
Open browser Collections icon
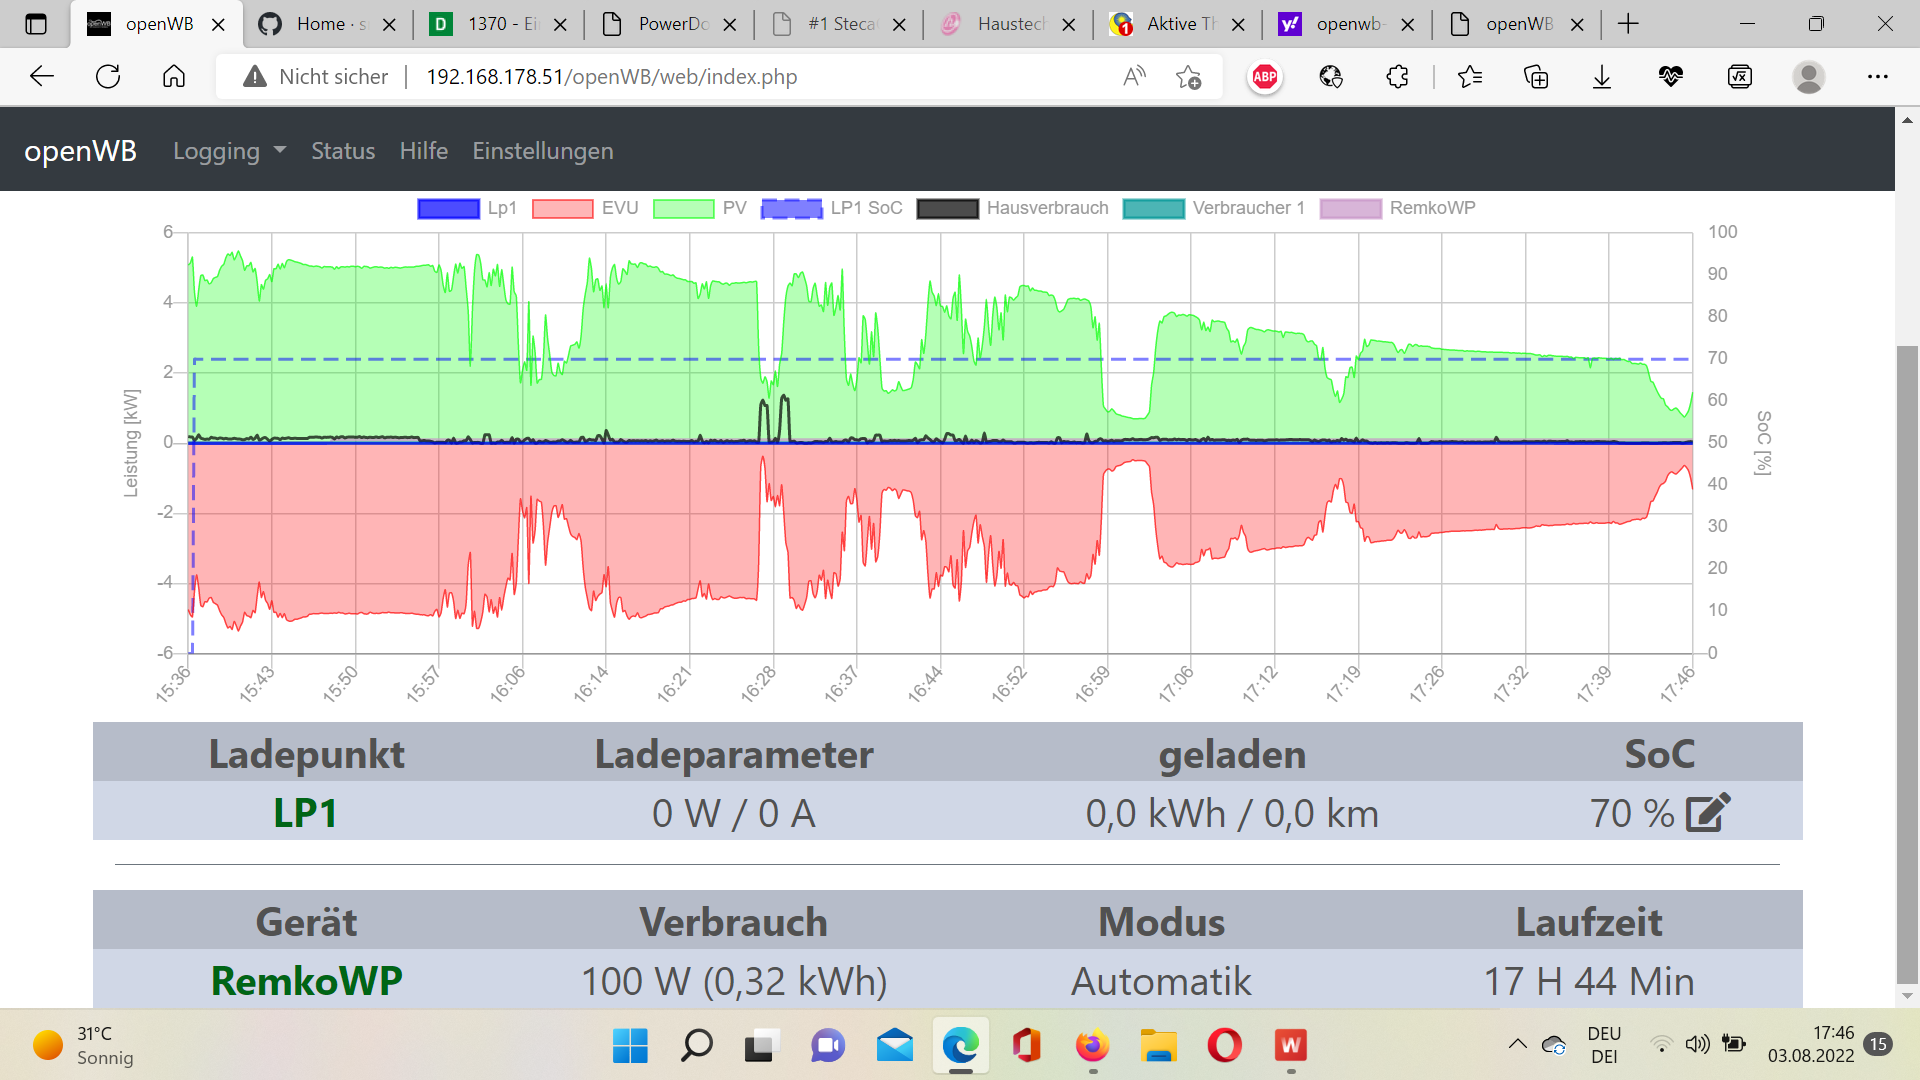click(x=1535, y=77)
